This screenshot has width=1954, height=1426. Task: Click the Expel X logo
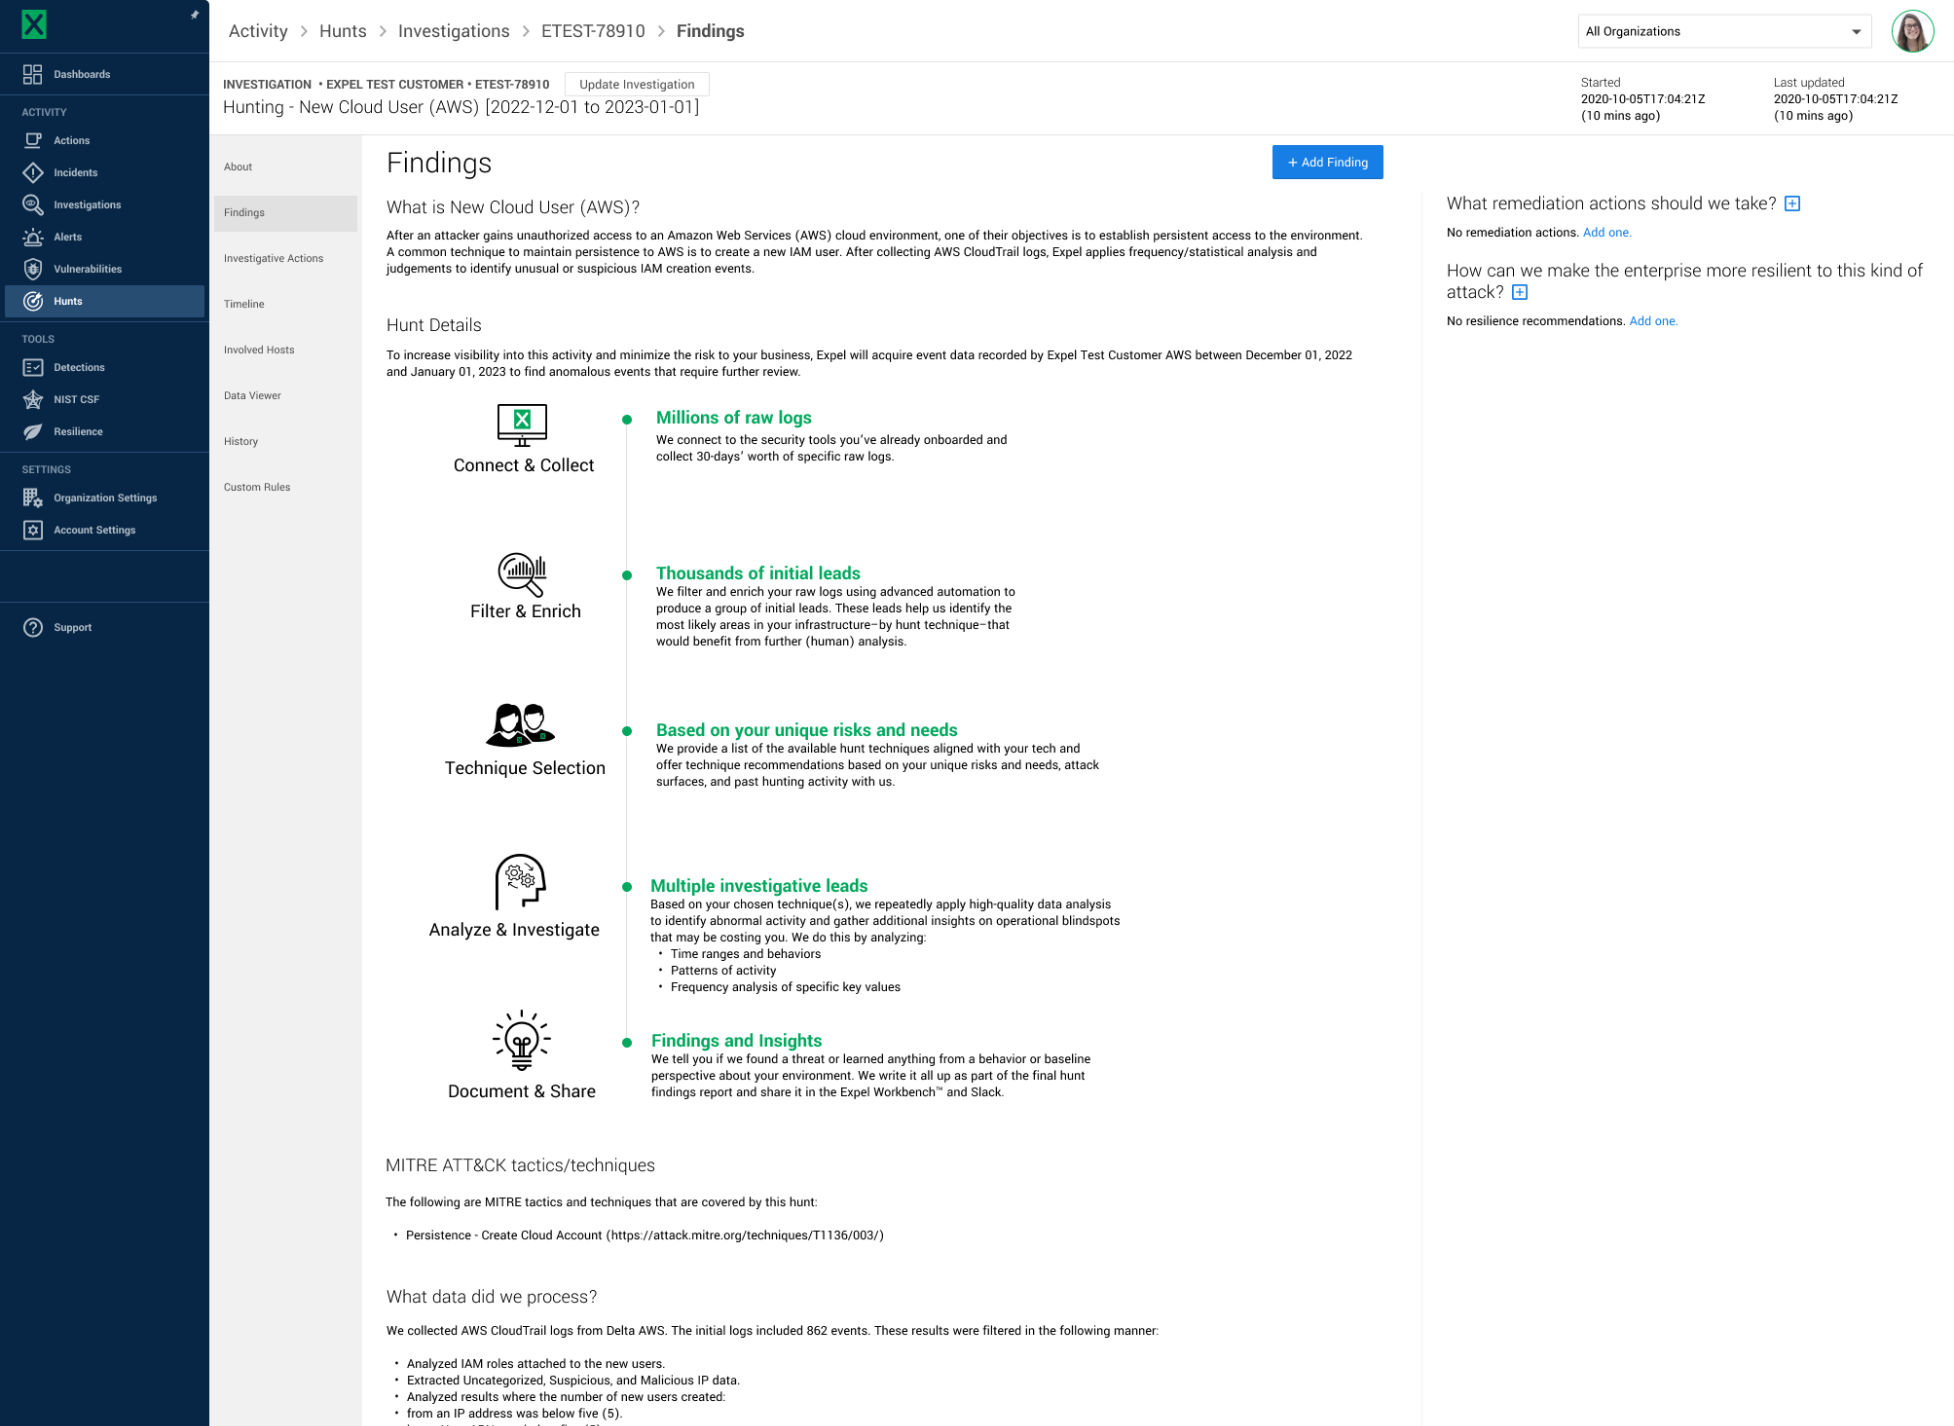tap(34, 24)
